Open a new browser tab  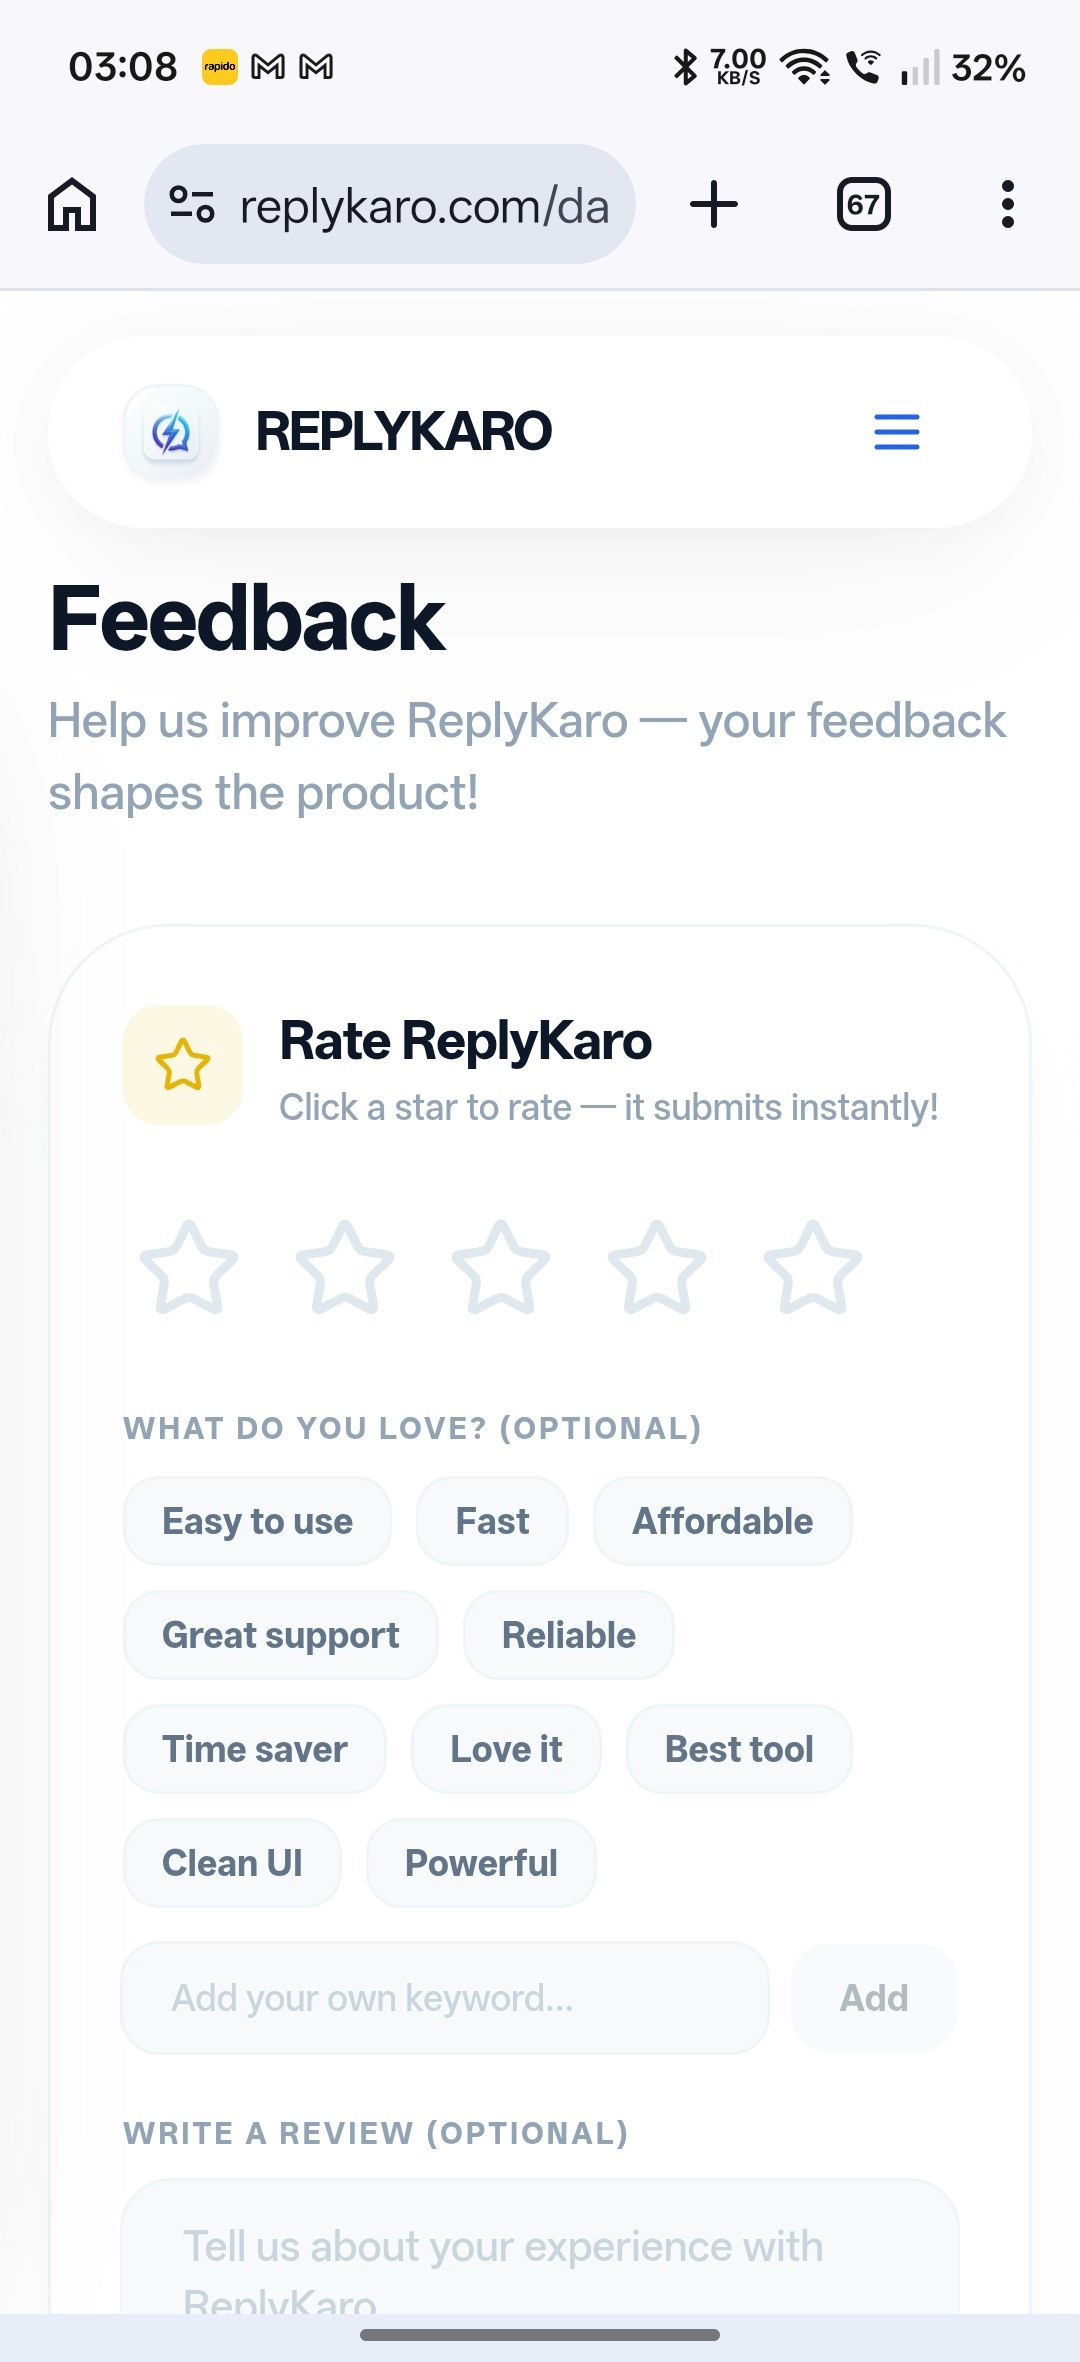(713, 204)
